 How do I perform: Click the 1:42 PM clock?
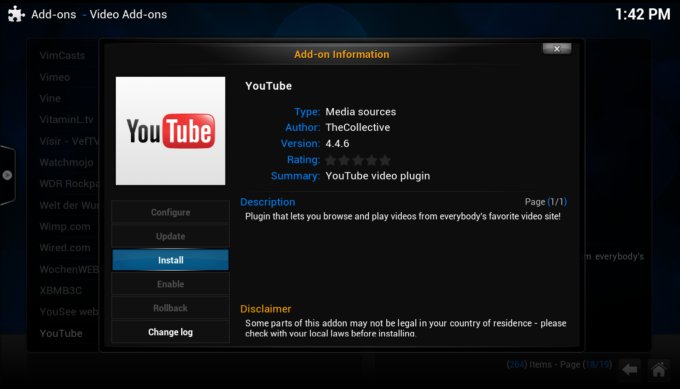(643, 14)
